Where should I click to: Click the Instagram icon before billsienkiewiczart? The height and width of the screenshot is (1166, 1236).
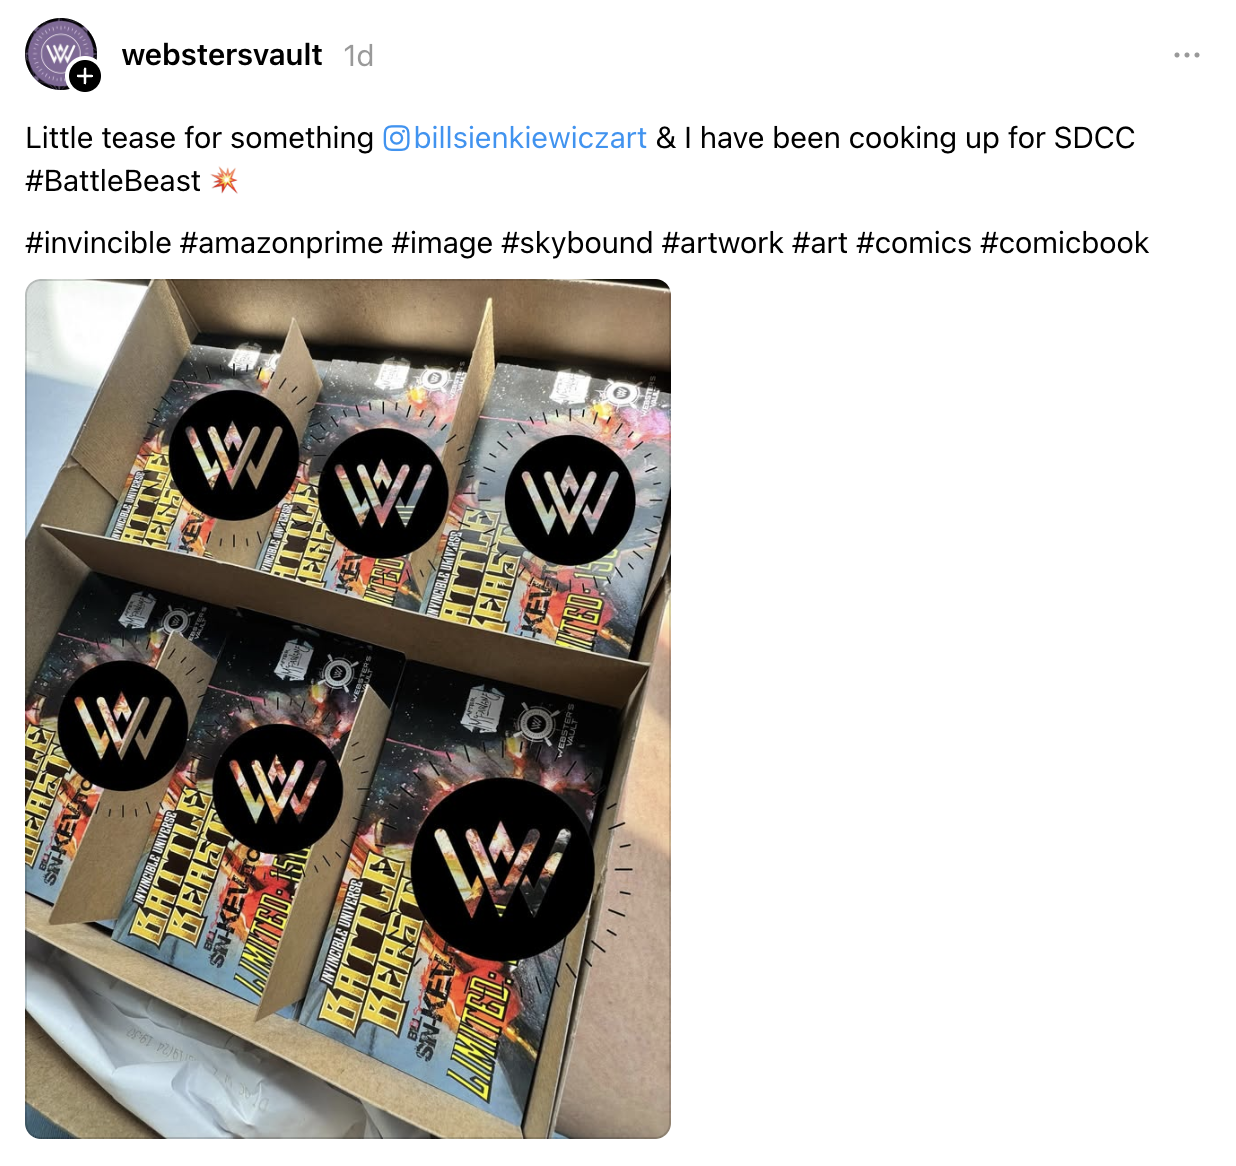coord(396,138)
